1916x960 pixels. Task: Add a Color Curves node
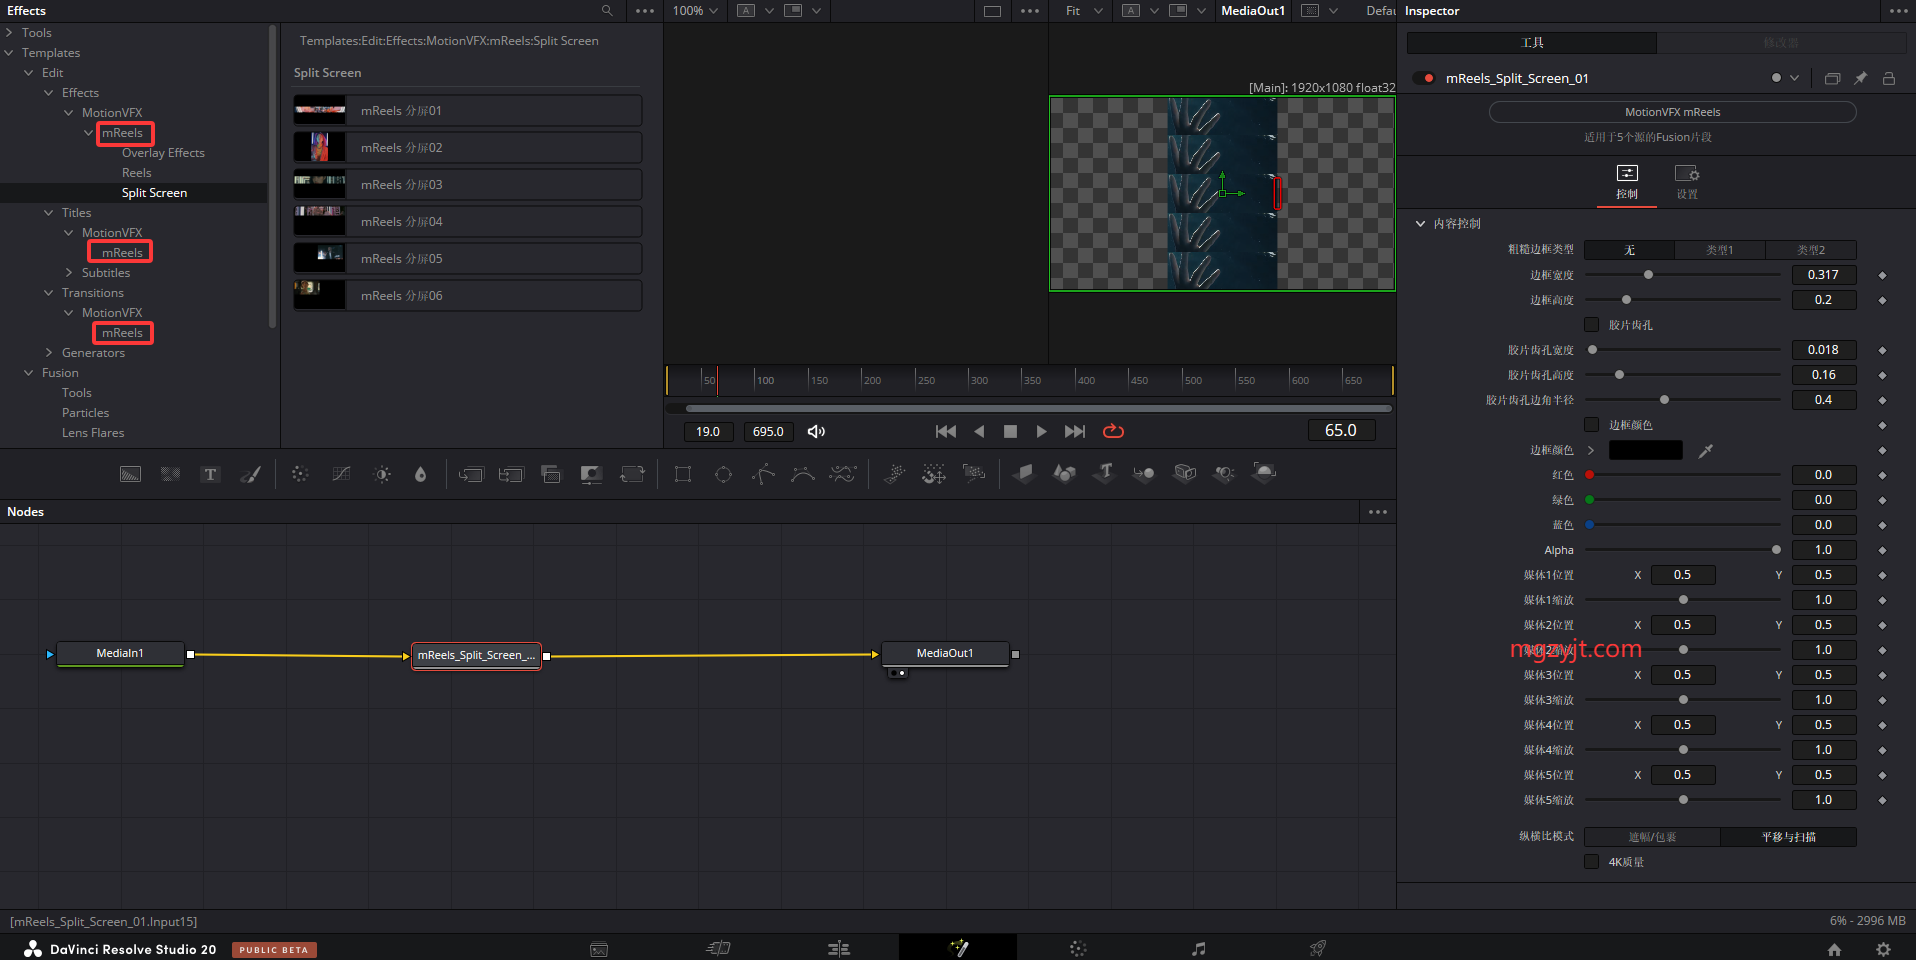tap(341, 474)
